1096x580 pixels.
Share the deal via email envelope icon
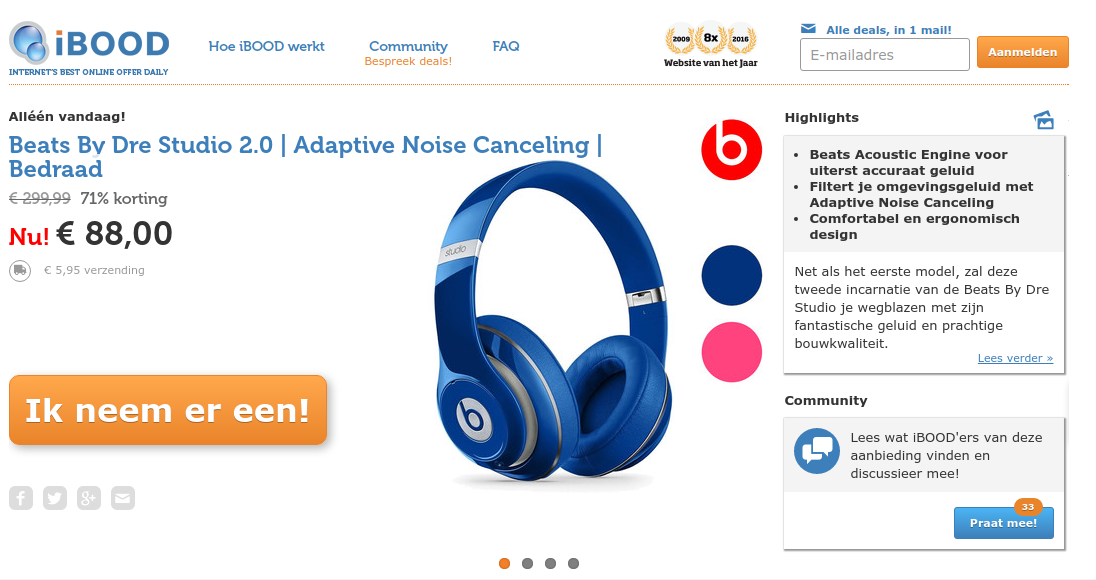(122, 498)
